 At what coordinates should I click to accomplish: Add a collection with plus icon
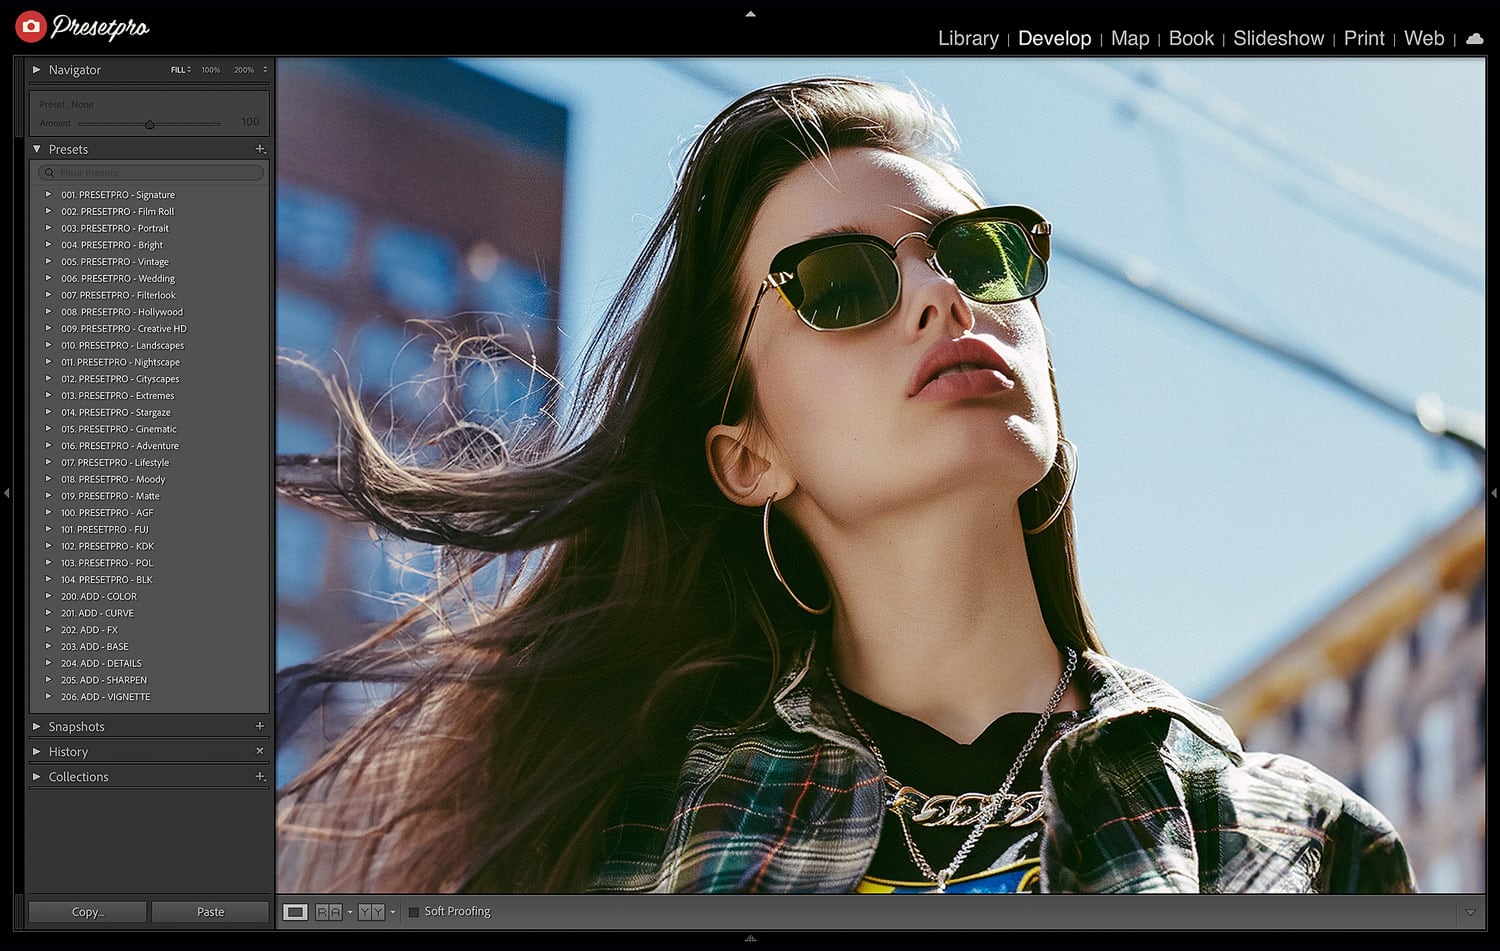coord(260,776)
